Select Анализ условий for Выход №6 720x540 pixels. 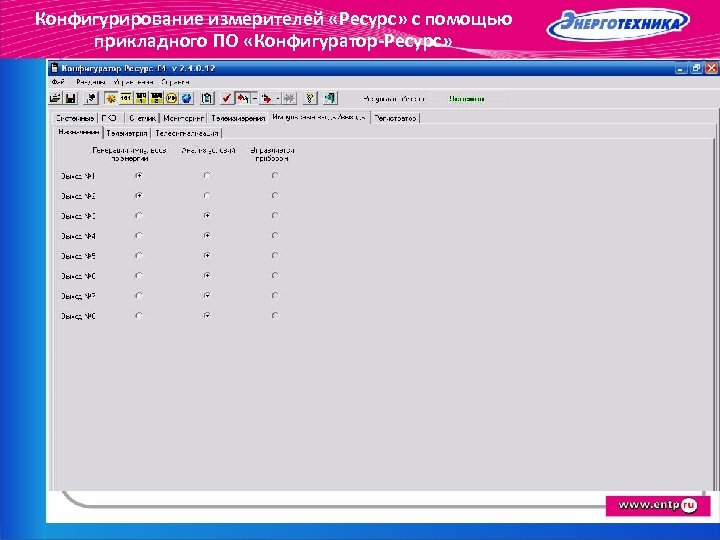[x=207, y=276]
